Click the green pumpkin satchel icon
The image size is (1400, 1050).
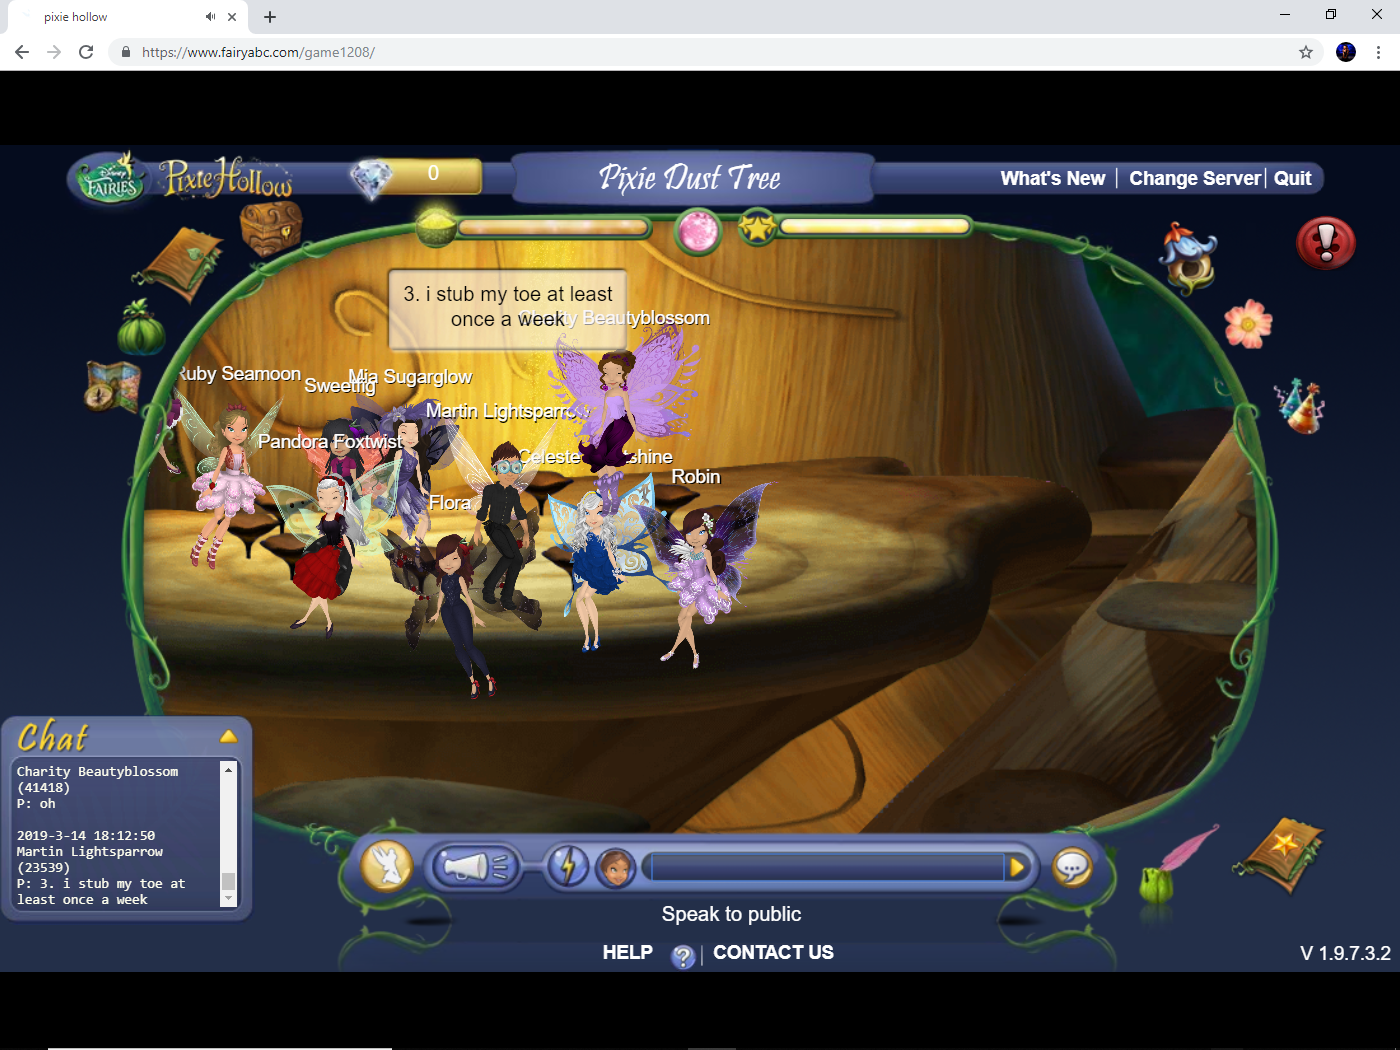click(x=142, y=330)
